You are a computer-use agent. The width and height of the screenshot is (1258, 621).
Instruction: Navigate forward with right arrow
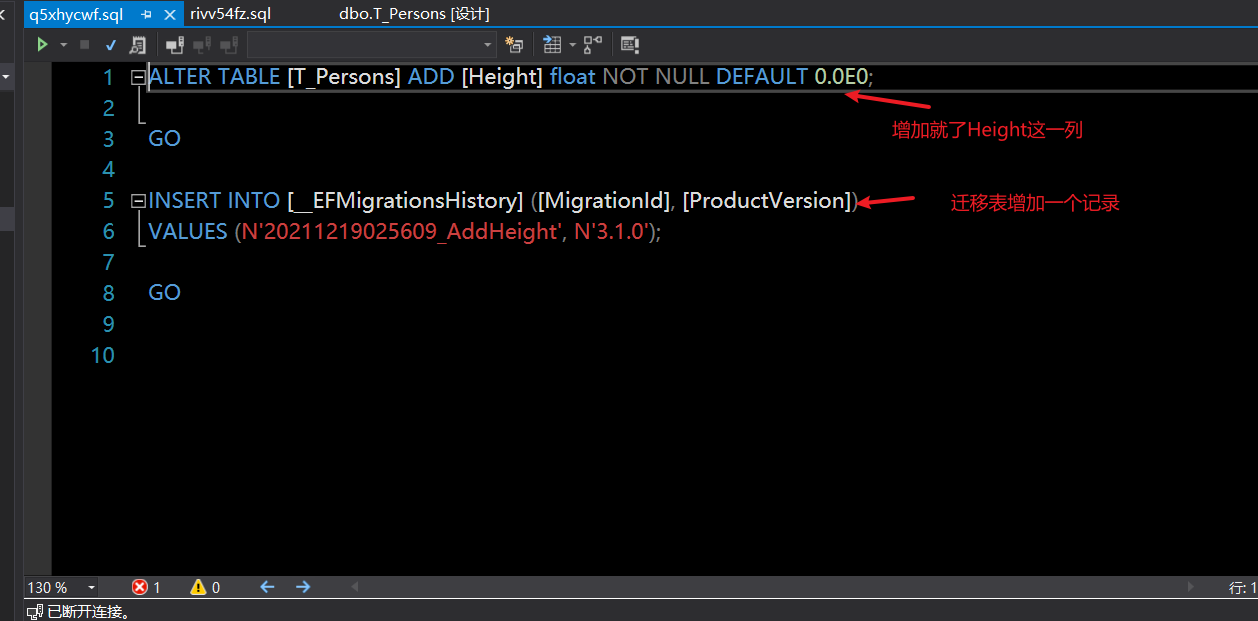pyautogui.click(x=303, y=587)
